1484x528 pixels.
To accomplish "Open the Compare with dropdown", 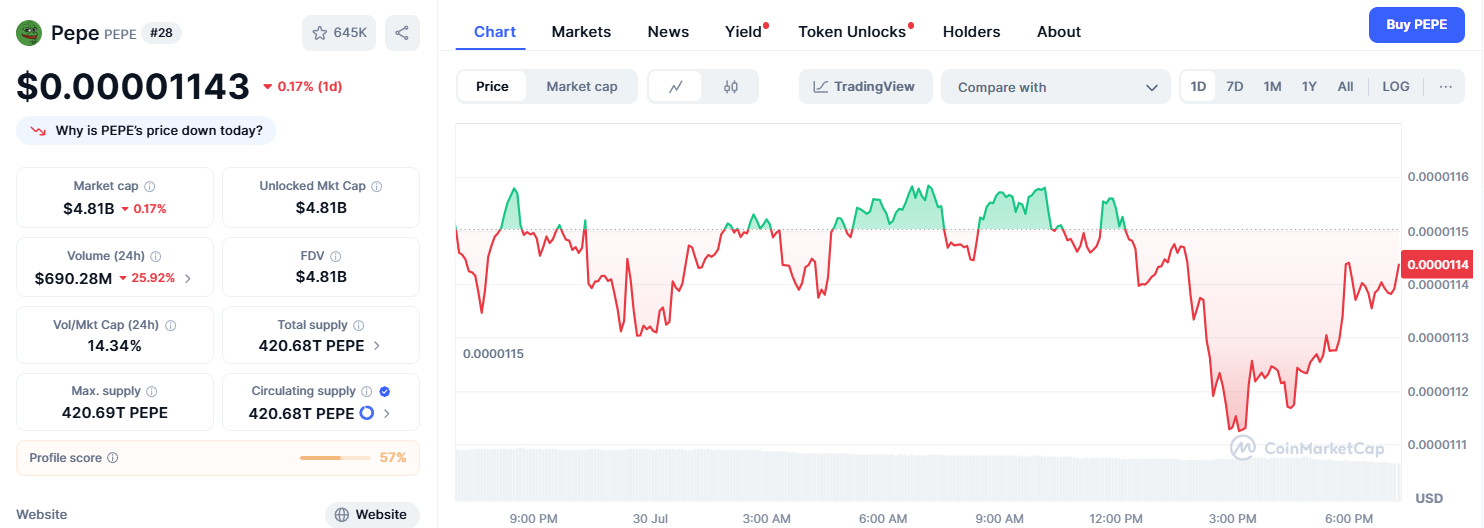I will pyautogui.click(x=1055, y=87).
